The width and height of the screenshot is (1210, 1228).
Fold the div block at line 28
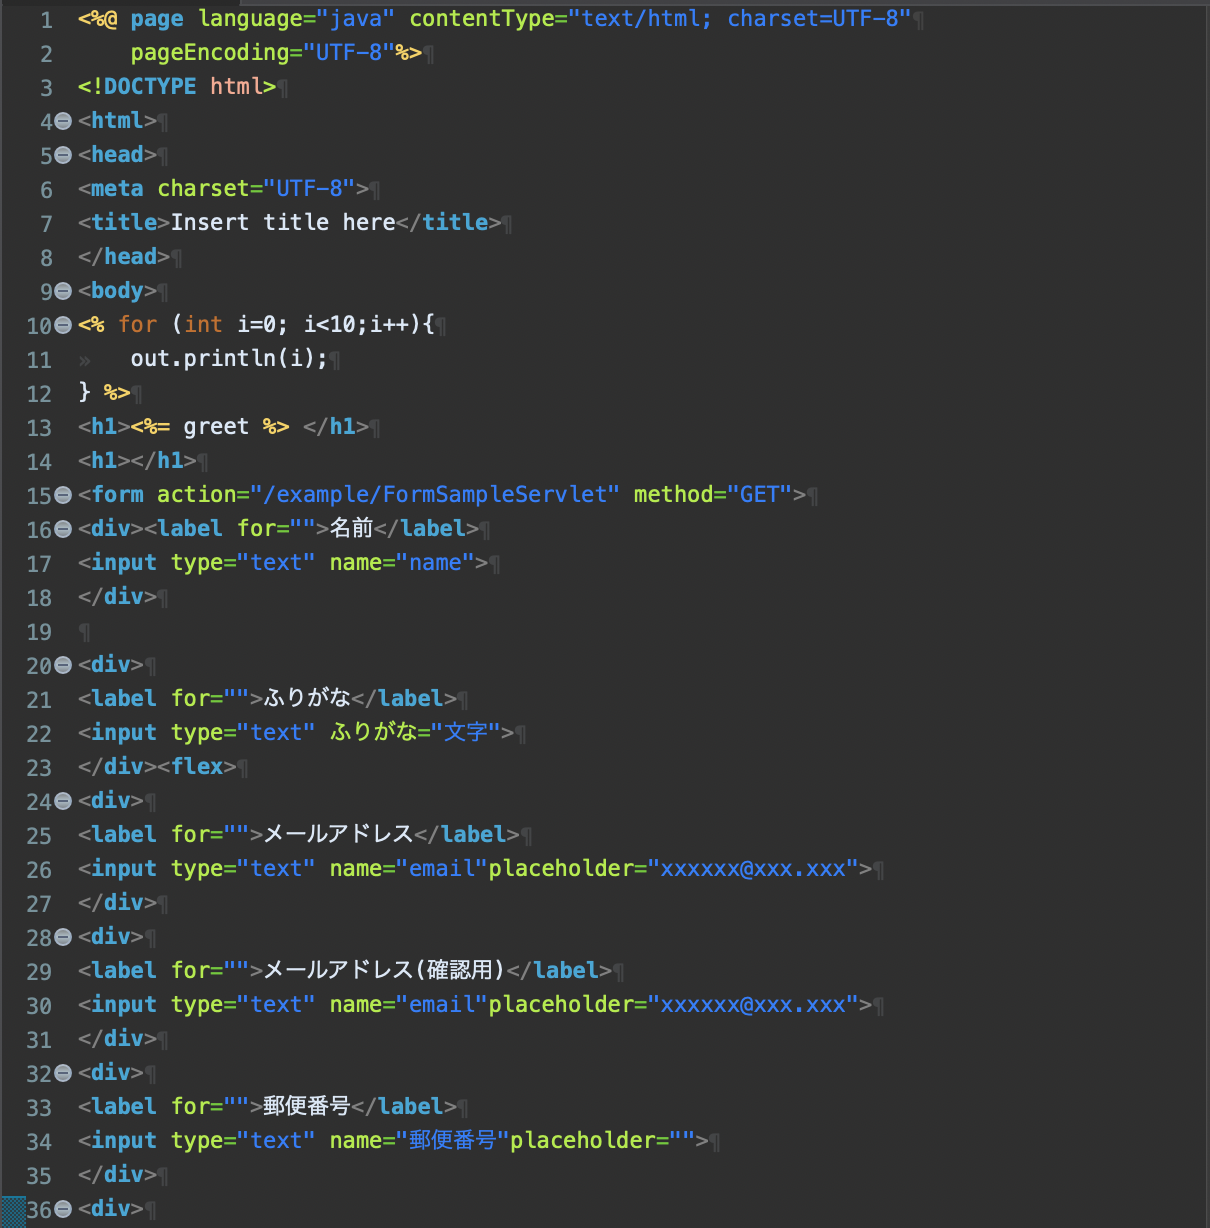tap(63, 937)
